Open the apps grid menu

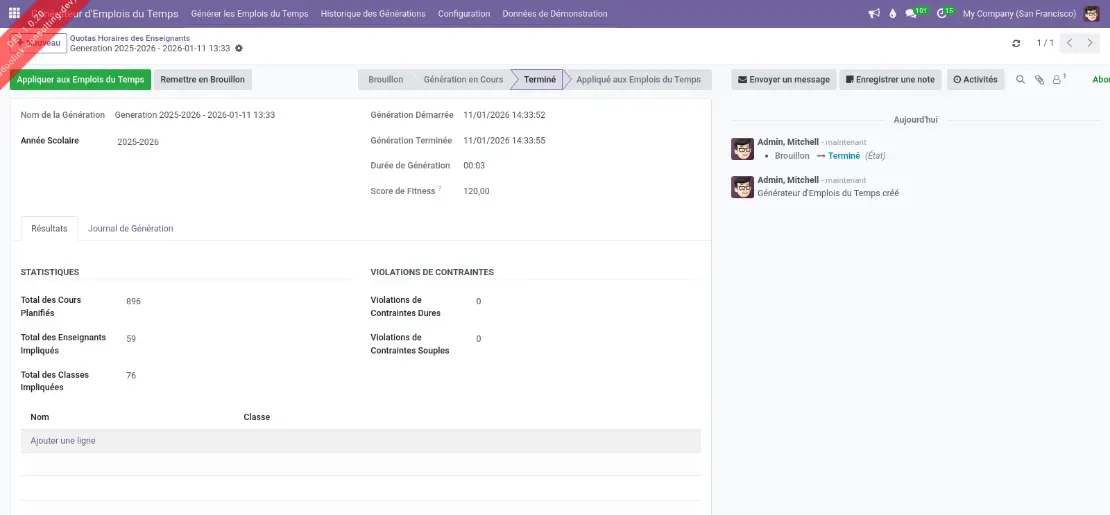coord(14,14)
